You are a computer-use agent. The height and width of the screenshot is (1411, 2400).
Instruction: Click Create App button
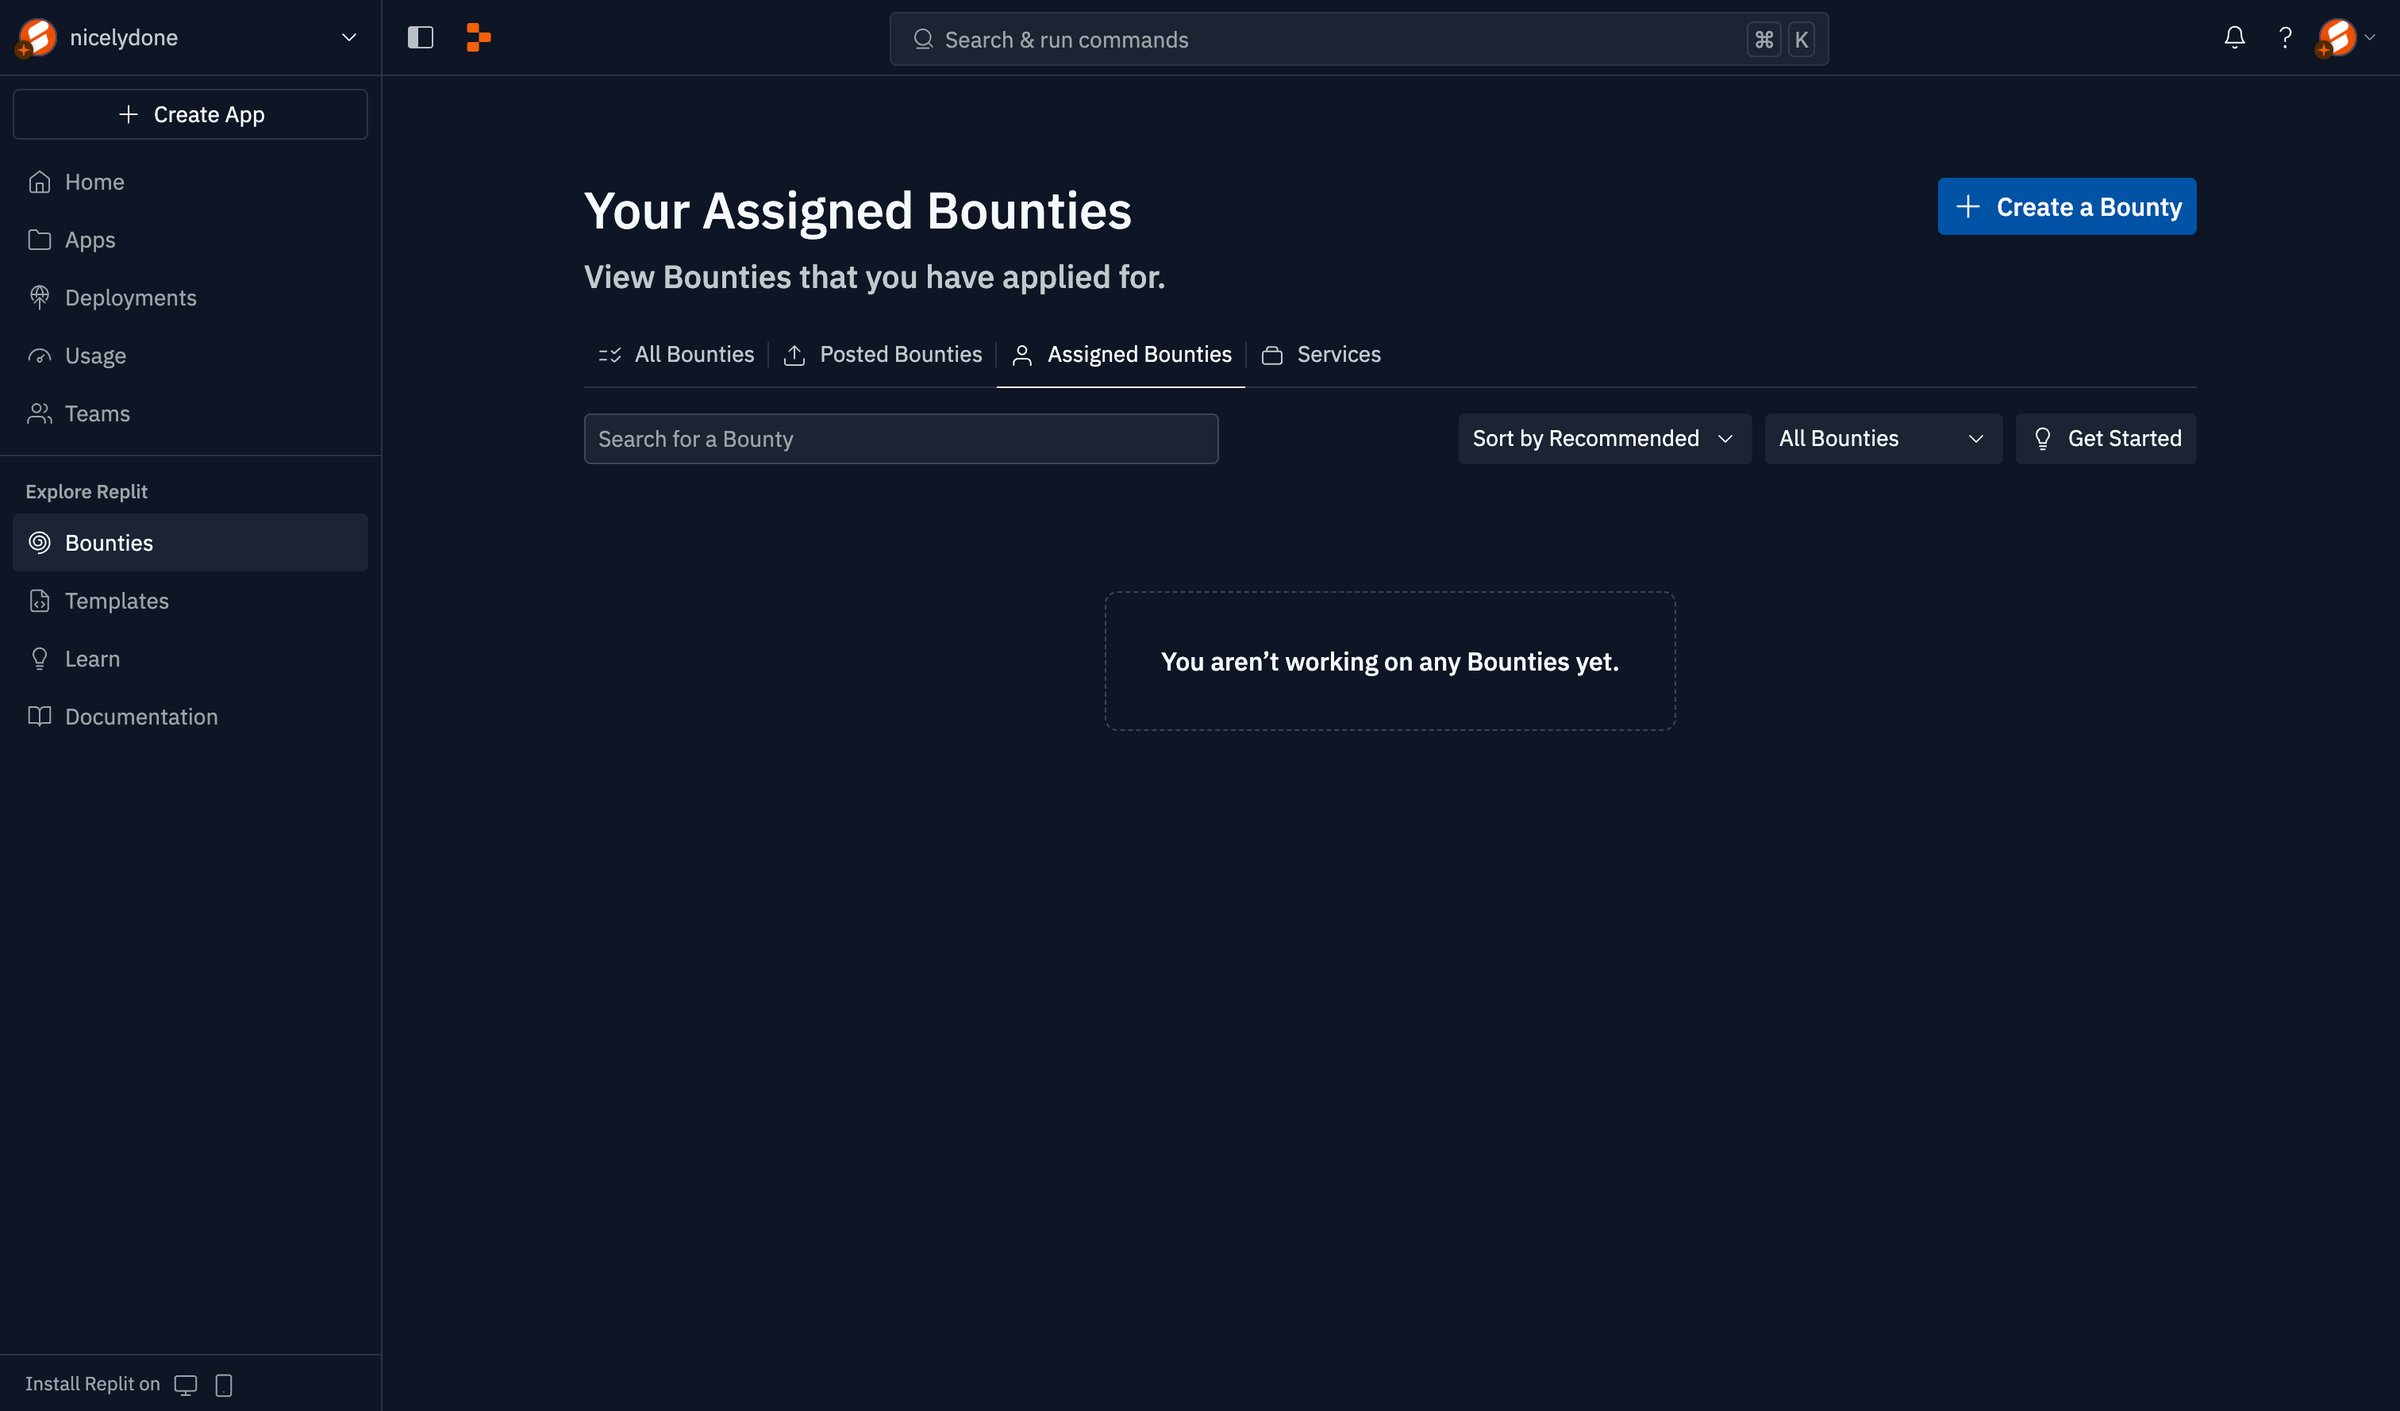pyautogui.click(x=190, y=114)
